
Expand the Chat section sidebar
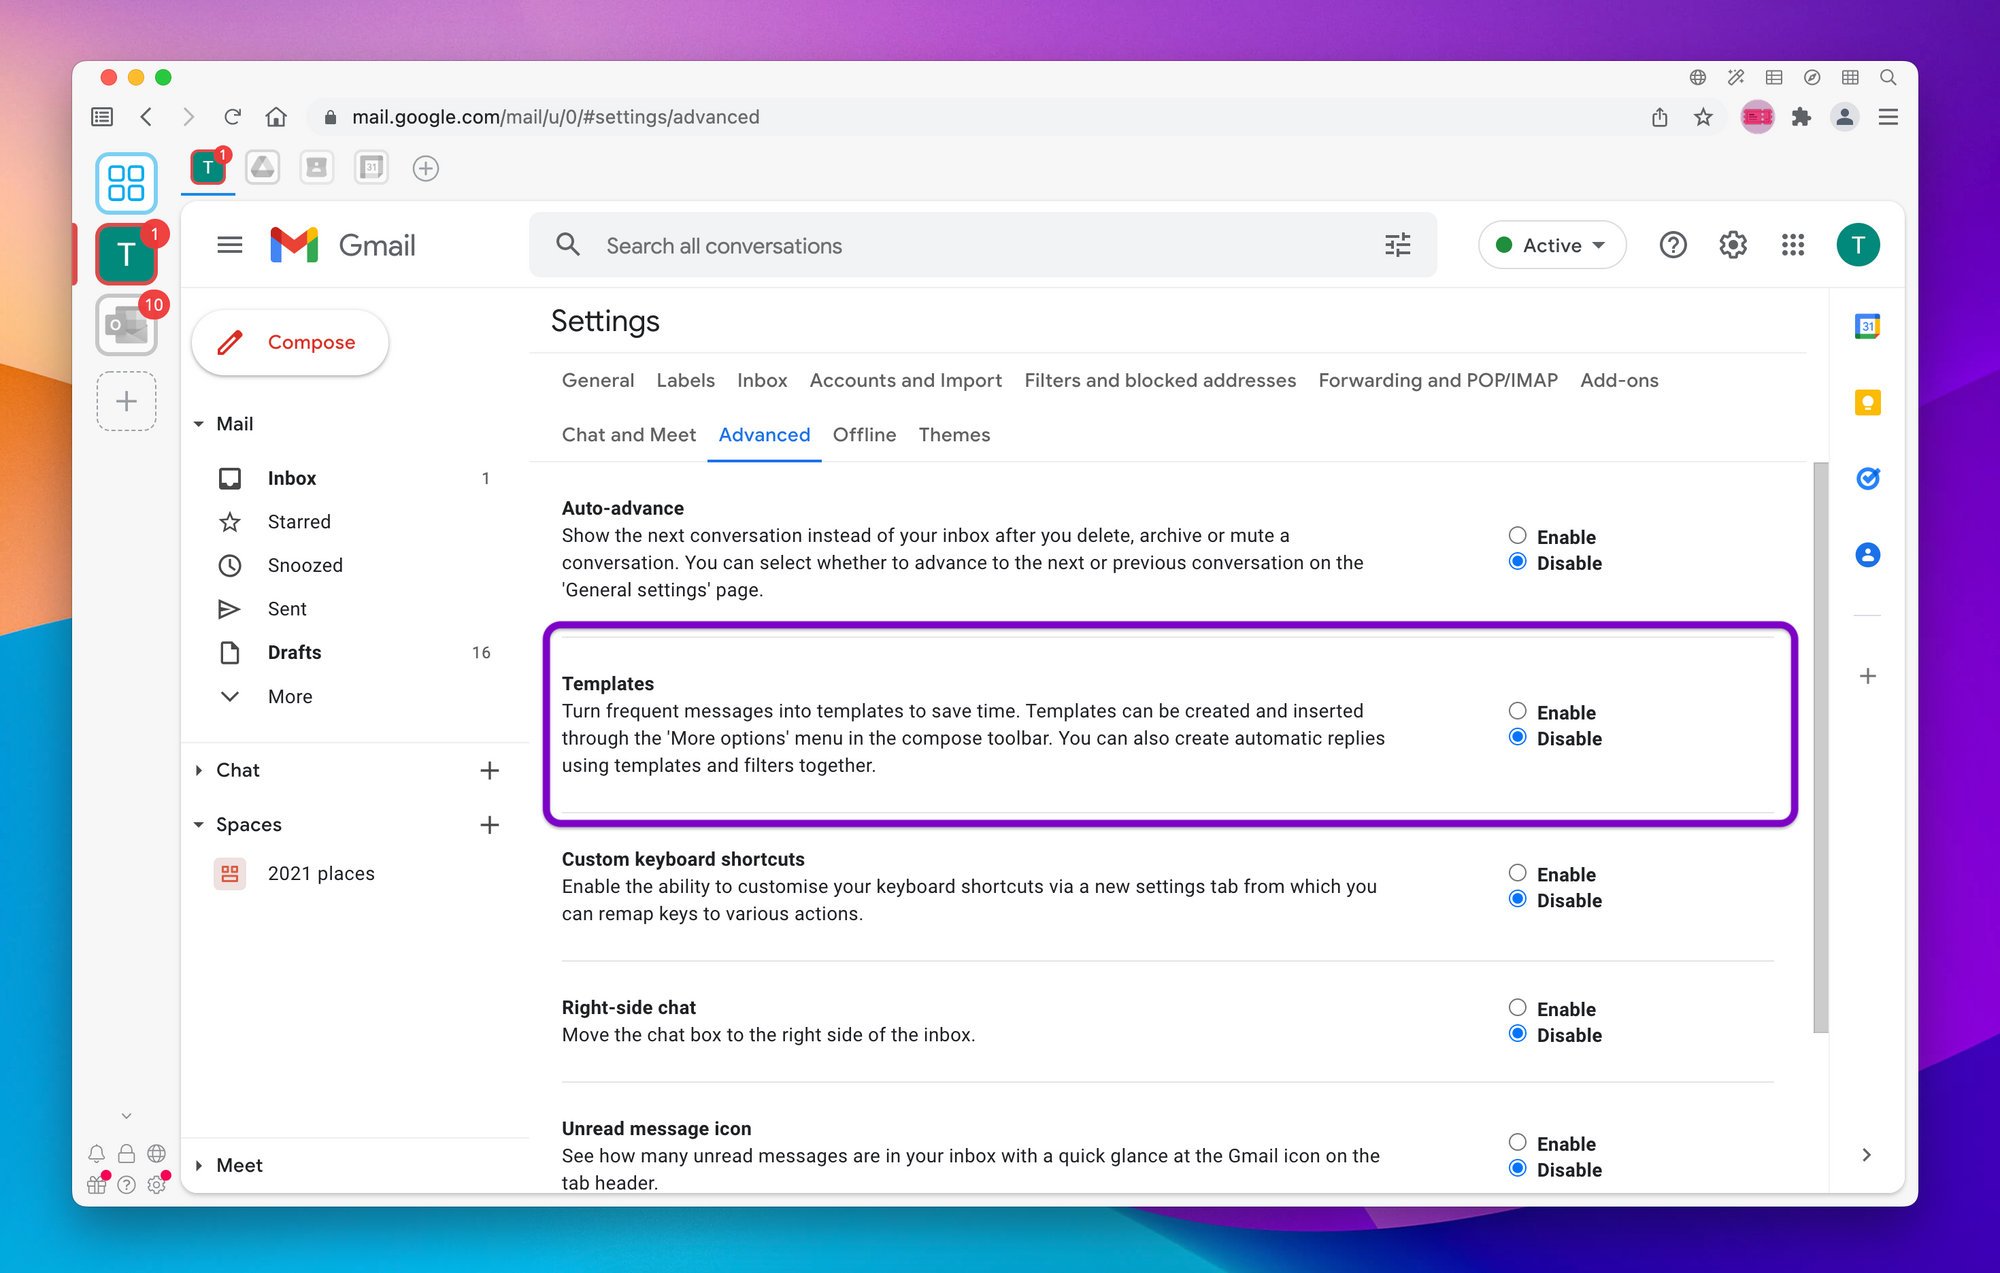tap(200, 768)
